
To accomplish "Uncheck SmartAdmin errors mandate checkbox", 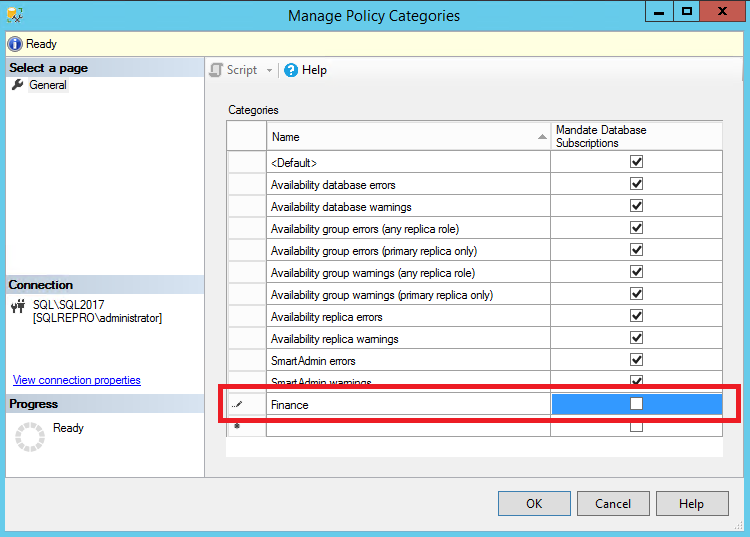I will 636,360.
